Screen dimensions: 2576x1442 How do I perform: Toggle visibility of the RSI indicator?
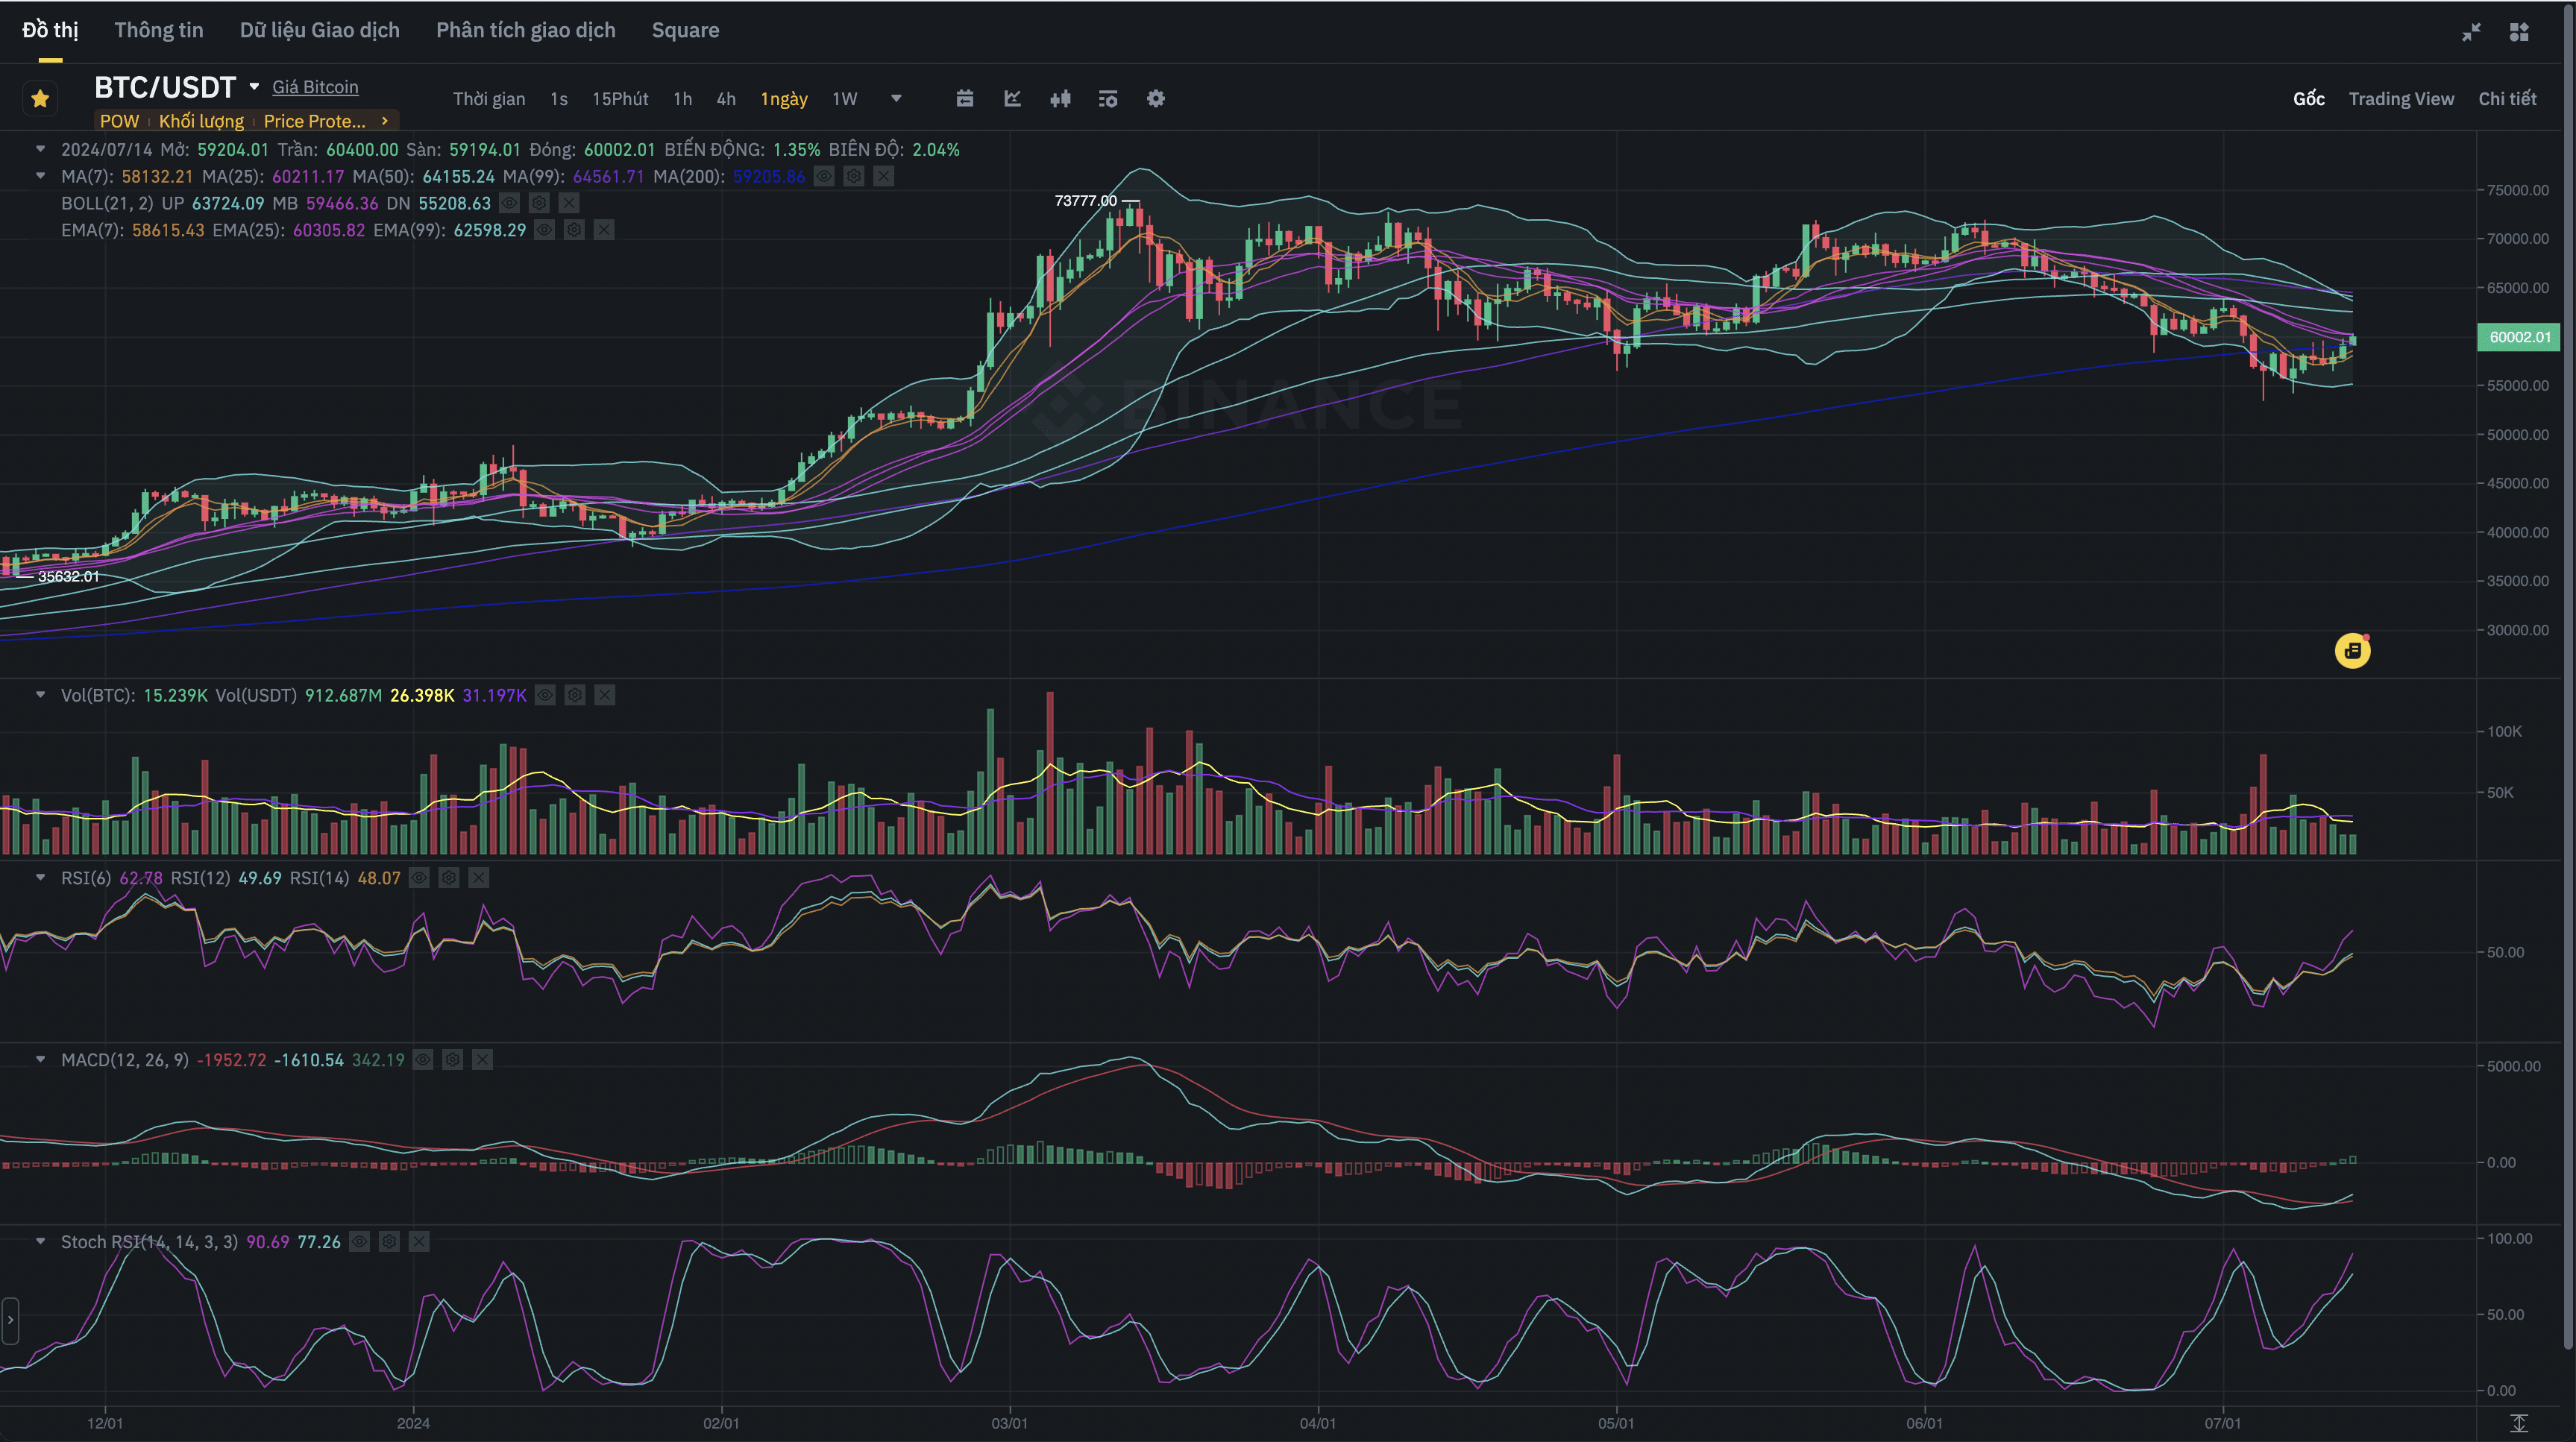coord(419,878)
